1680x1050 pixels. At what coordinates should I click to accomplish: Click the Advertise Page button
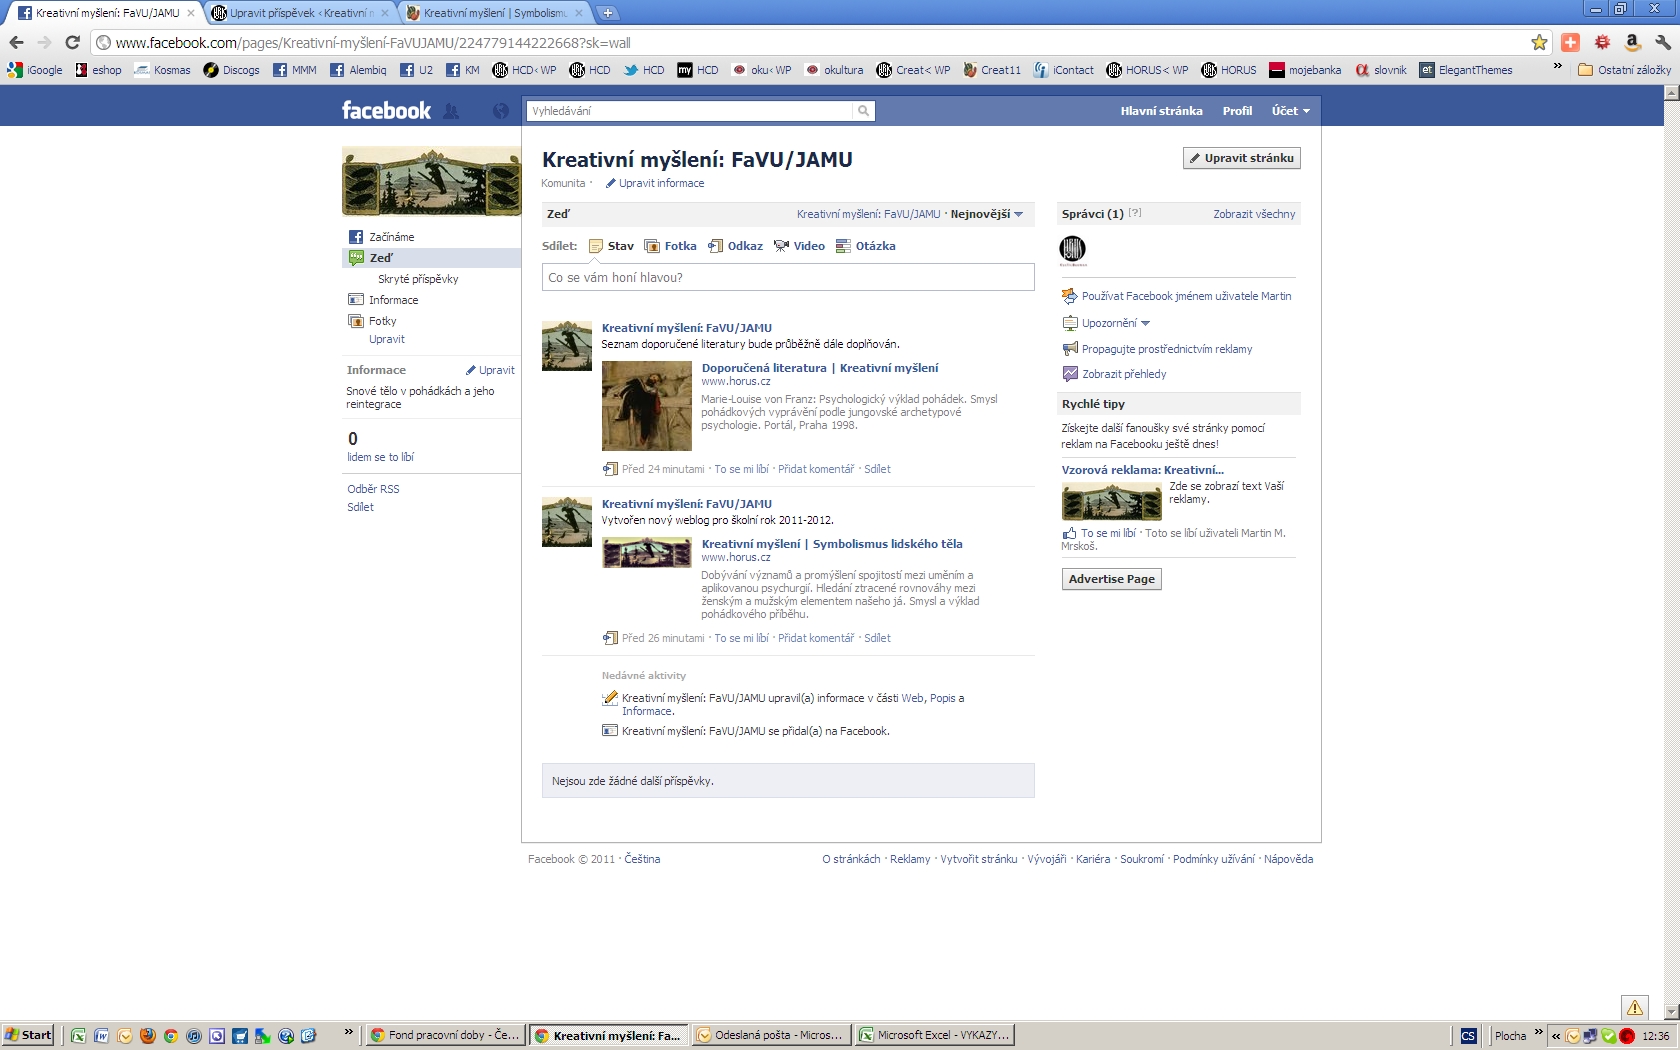coord(1111,579)
